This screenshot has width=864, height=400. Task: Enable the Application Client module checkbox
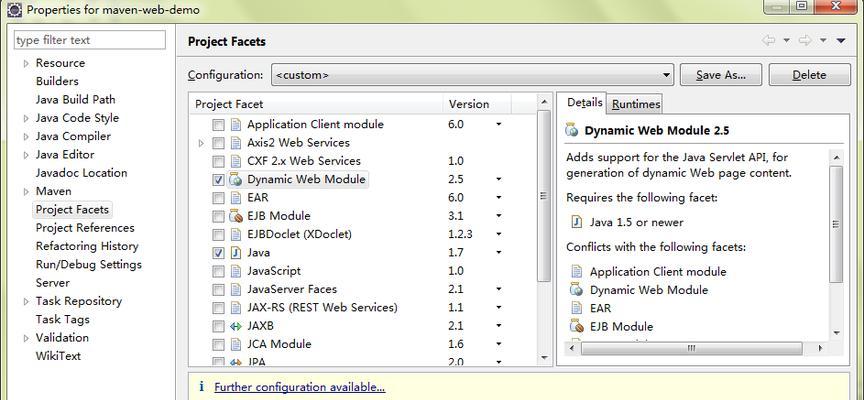[x=218, y=125]
